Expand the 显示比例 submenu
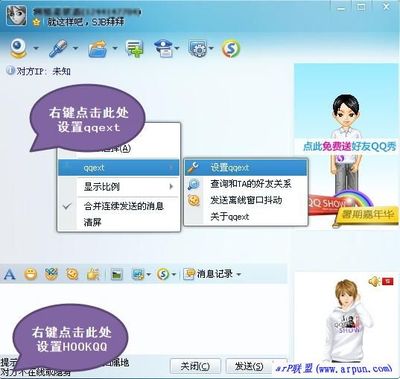 (x=119, y=186)
